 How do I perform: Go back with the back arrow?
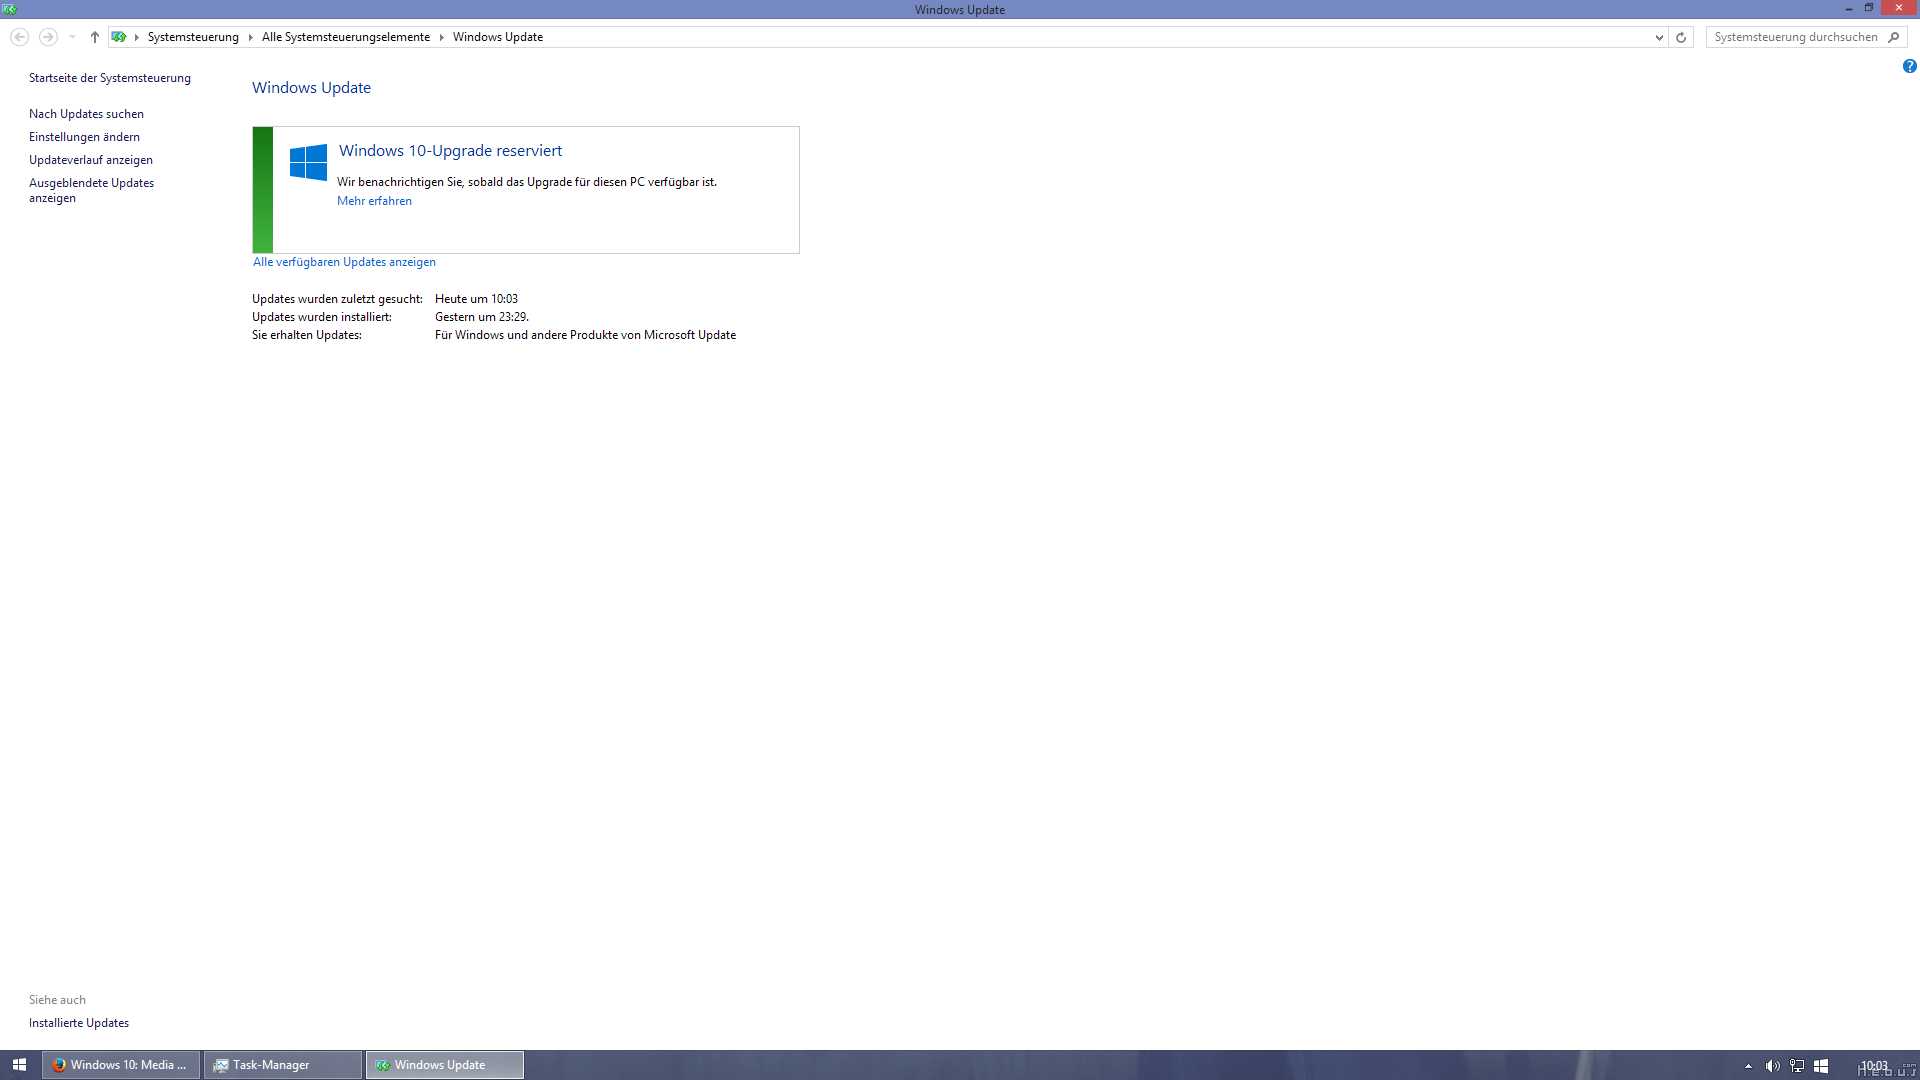19,37
